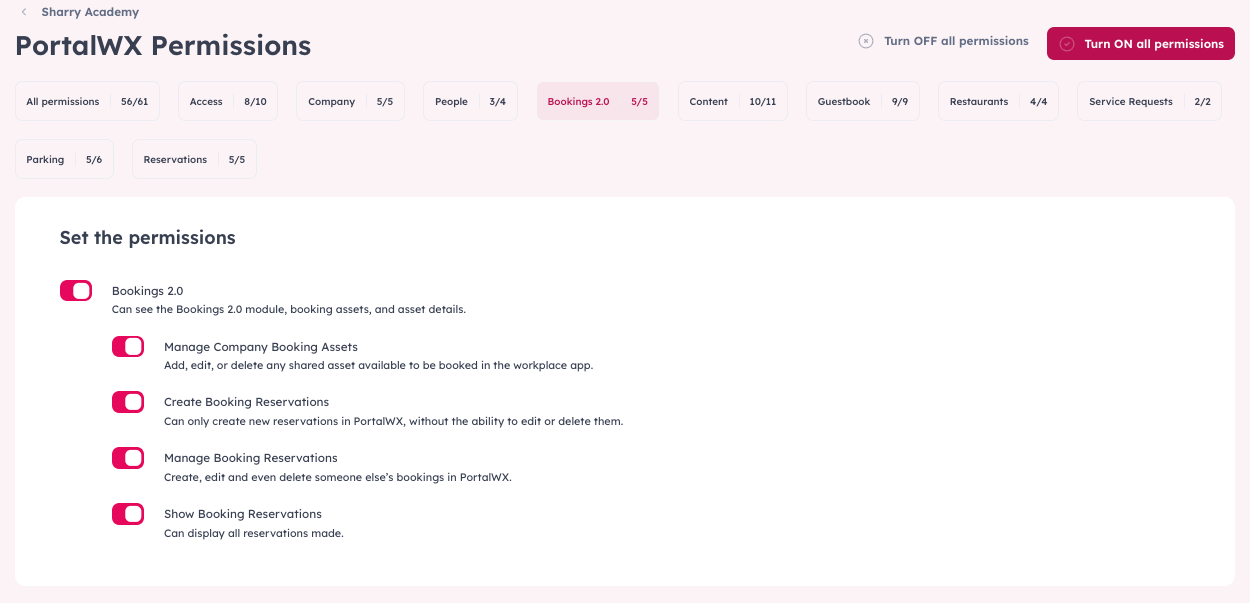Click description starting 'Add, edit, or delete any shared asset'
Screen dimensions: 1250x603
click(379, 366)
